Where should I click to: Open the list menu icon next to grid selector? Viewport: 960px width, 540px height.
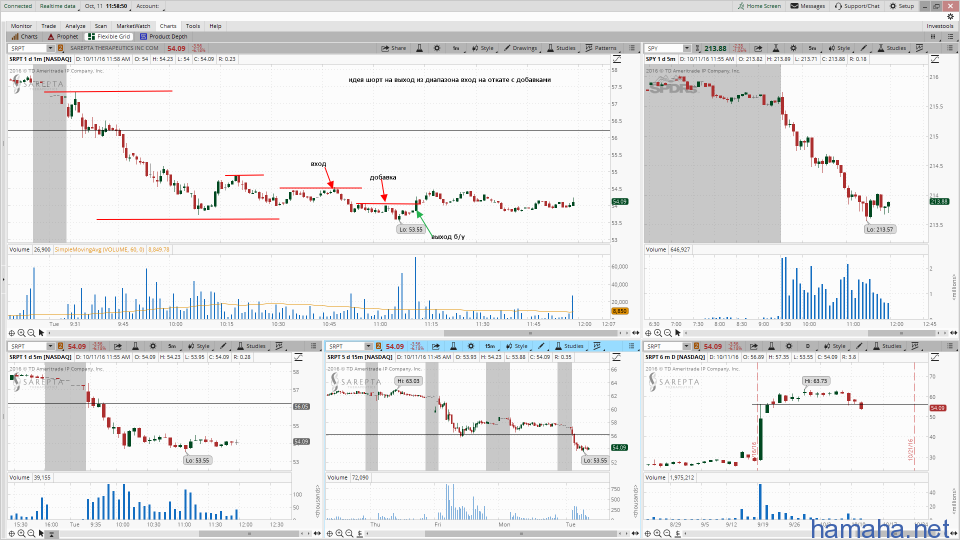click(950, 36)
